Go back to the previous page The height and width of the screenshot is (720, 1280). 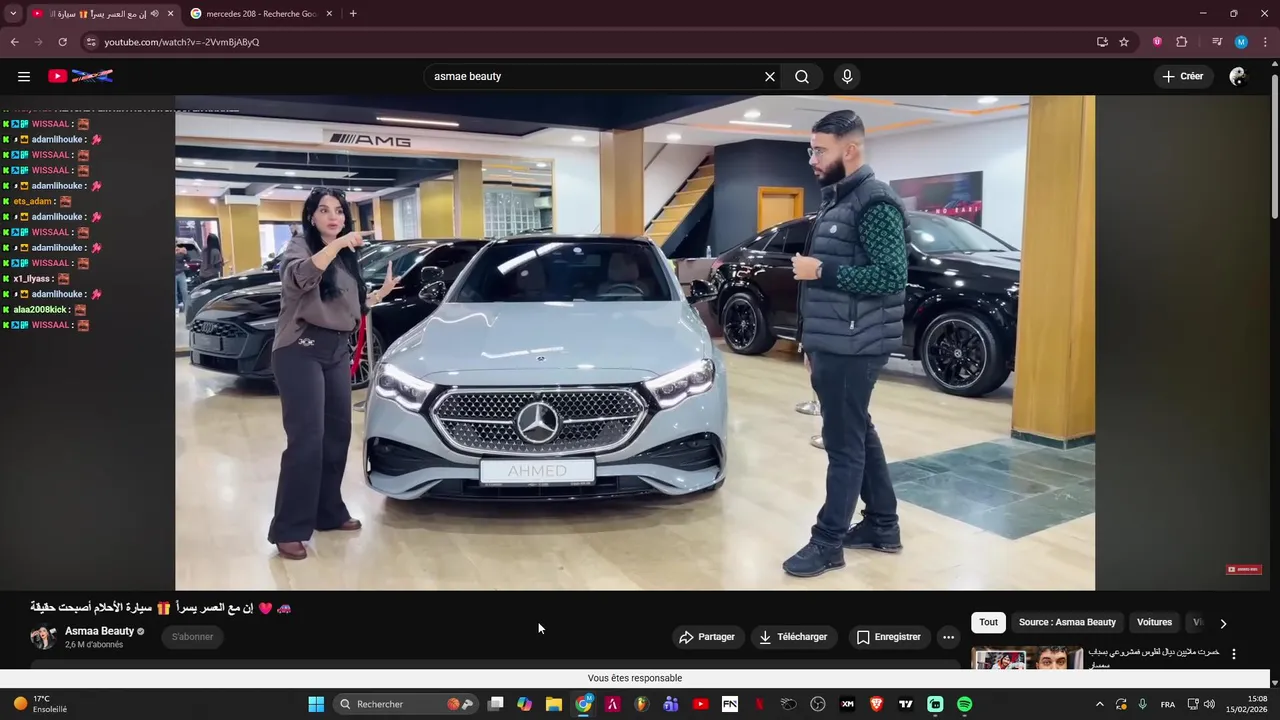[x=14, y=42]
